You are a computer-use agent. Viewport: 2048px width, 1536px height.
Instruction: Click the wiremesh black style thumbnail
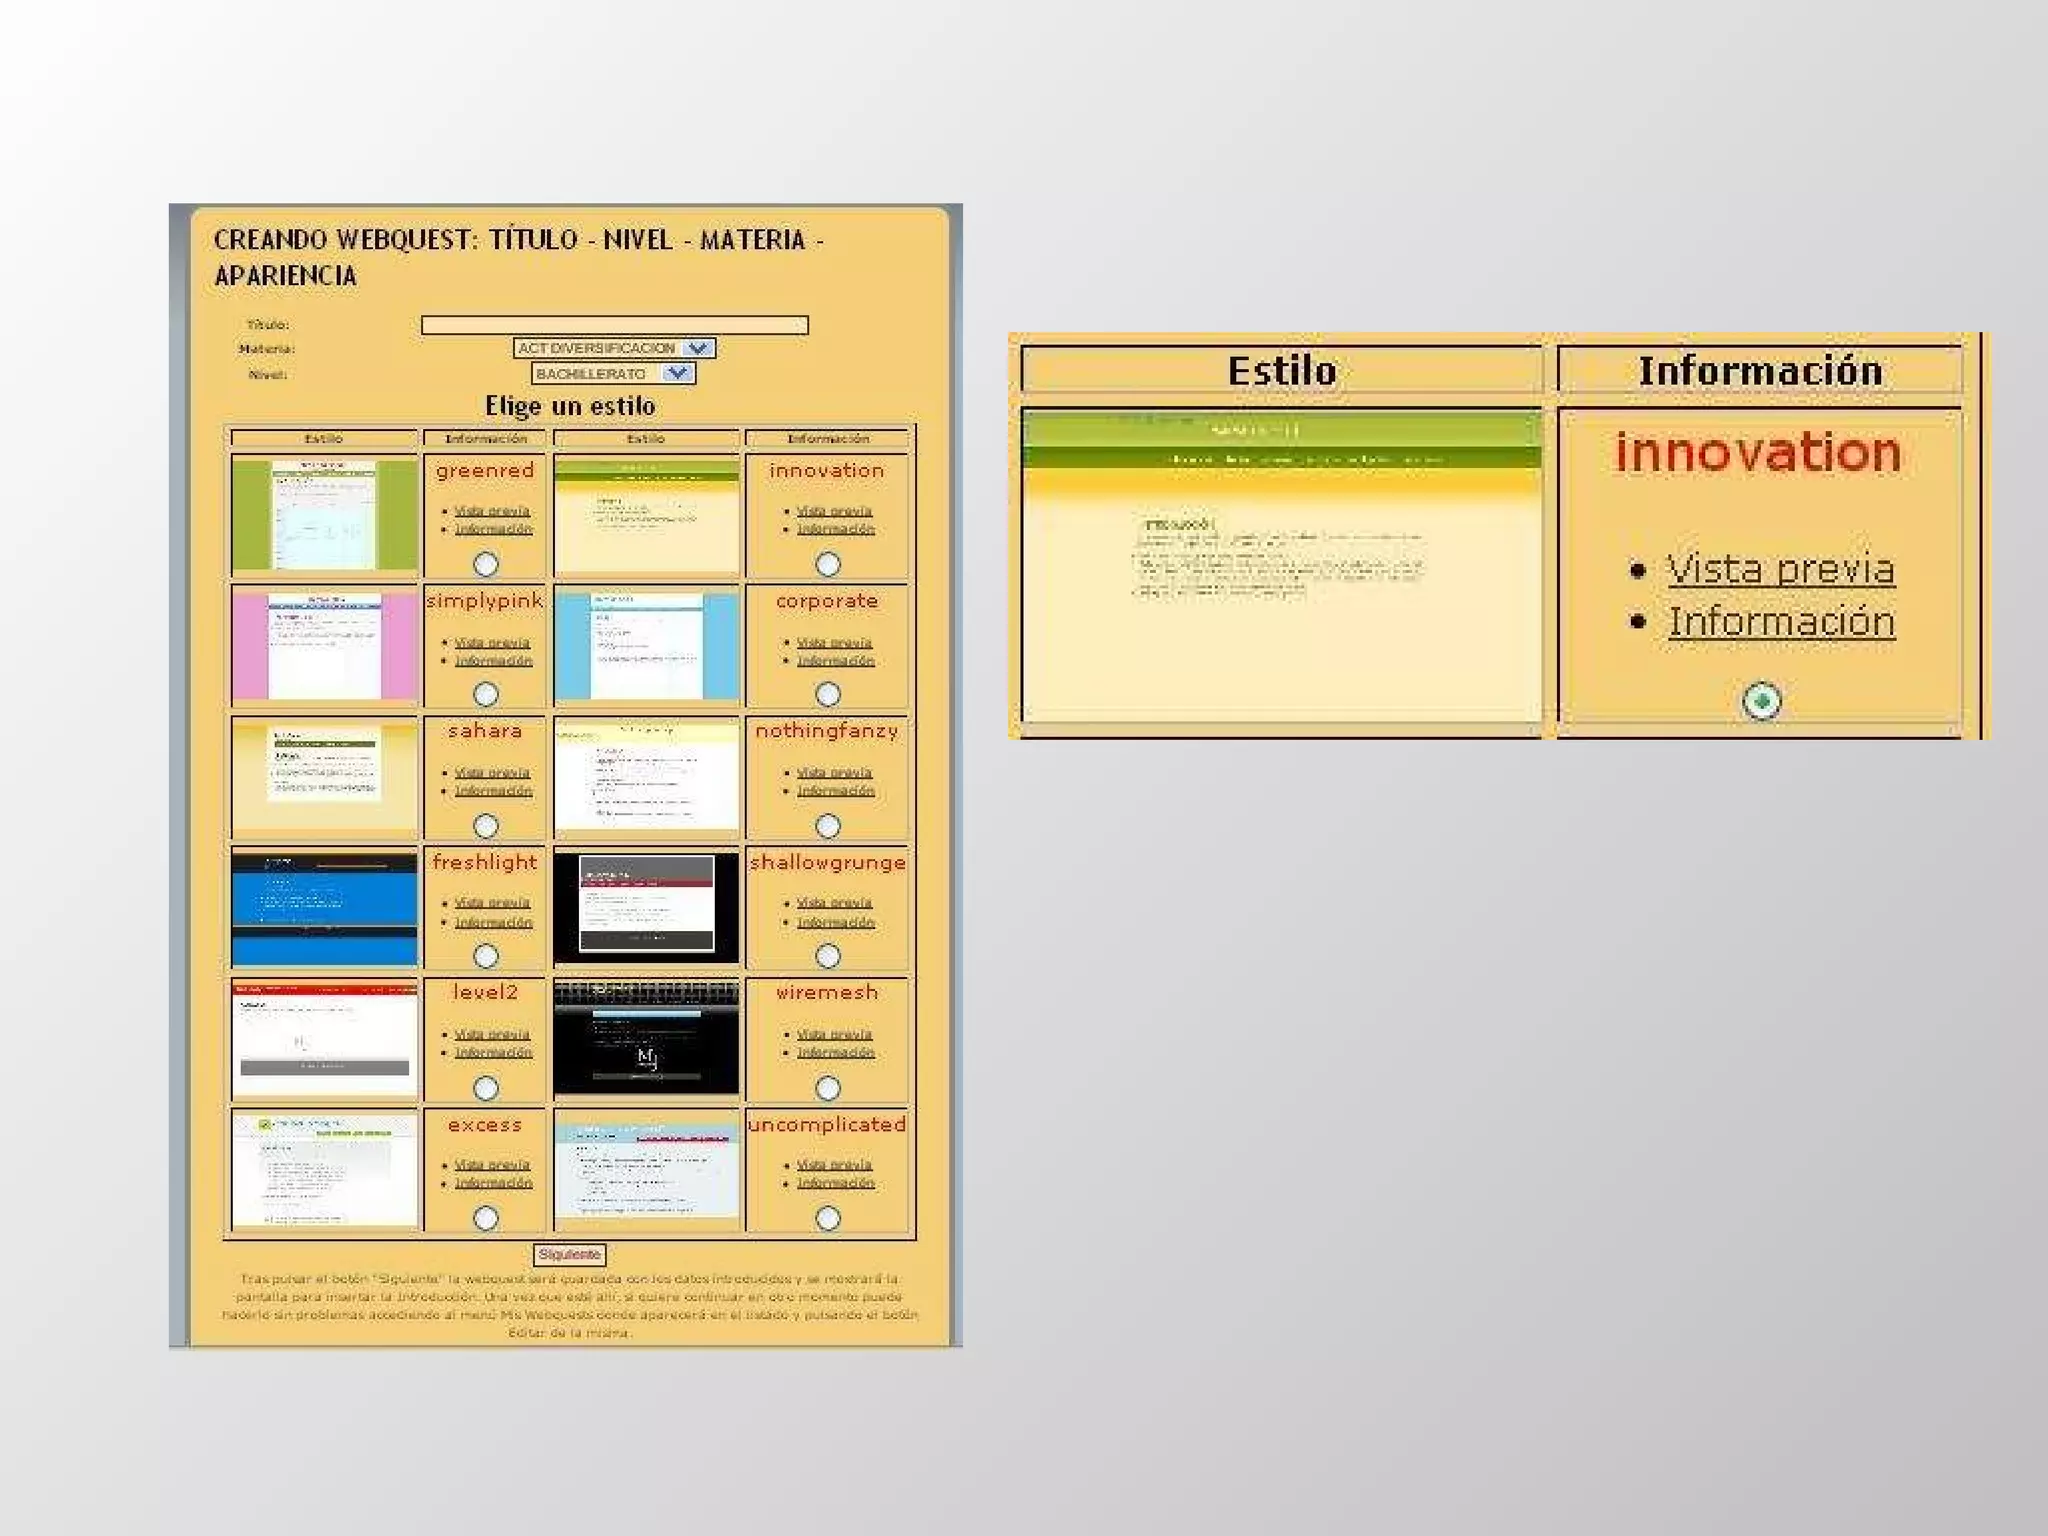646,1038
